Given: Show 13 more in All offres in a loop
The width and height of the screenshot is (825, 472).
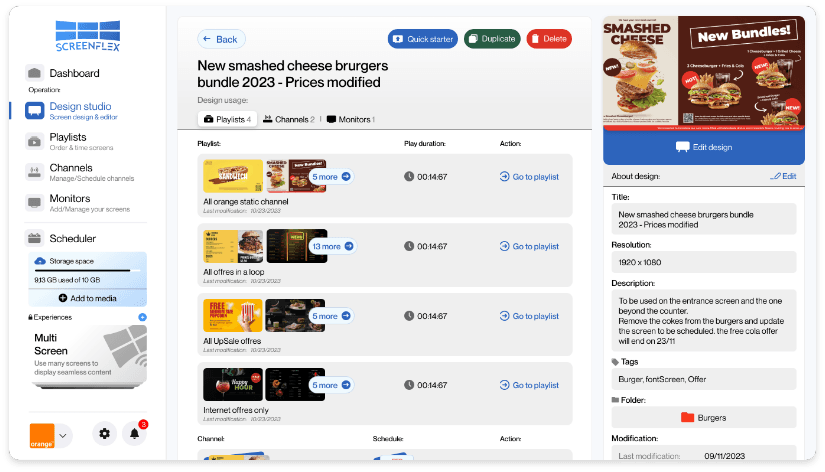Looking at the screenshot, I should click(333, 246).
